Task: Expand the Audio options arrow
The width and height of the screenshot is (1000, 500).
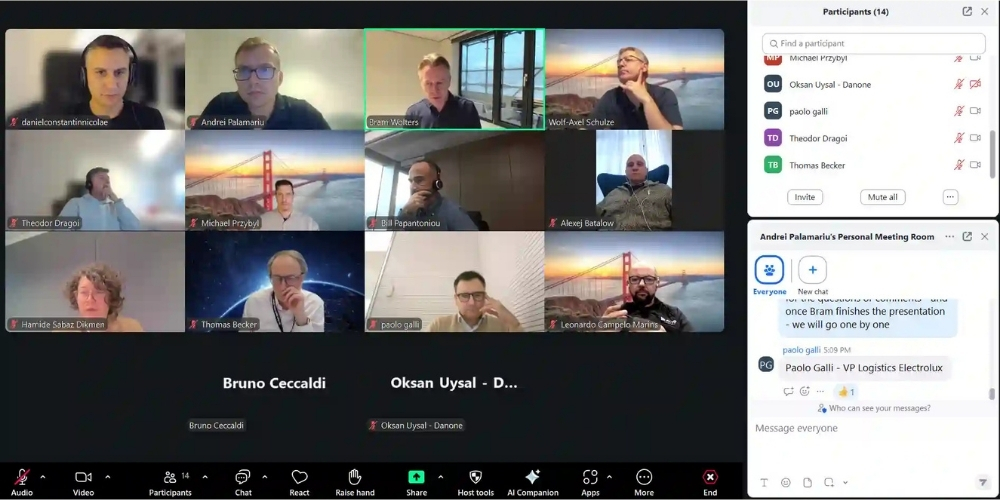Action: click(42, 477)
